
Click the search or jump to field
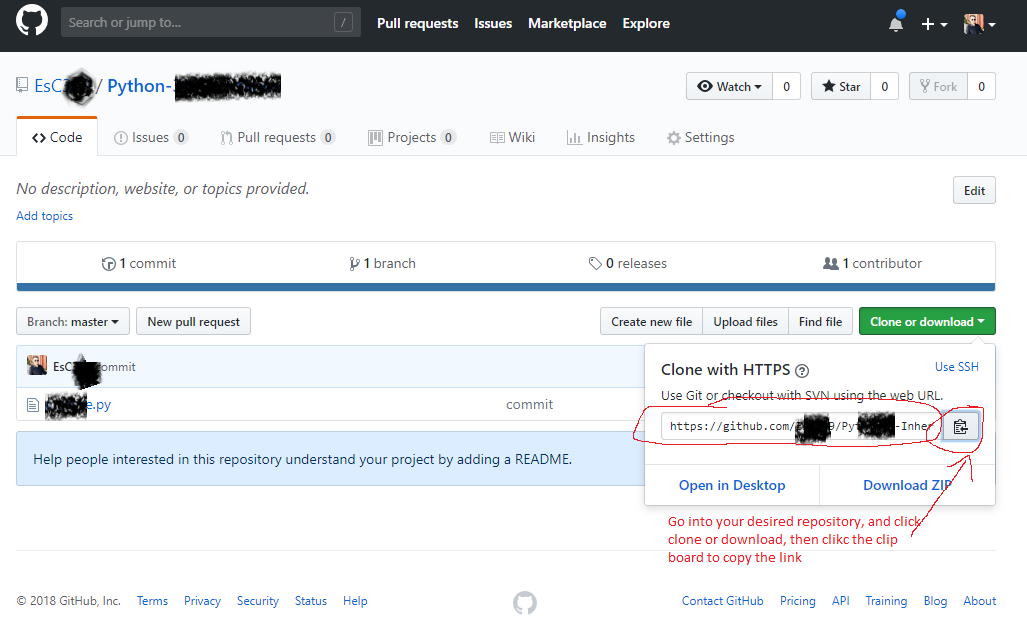210,21
